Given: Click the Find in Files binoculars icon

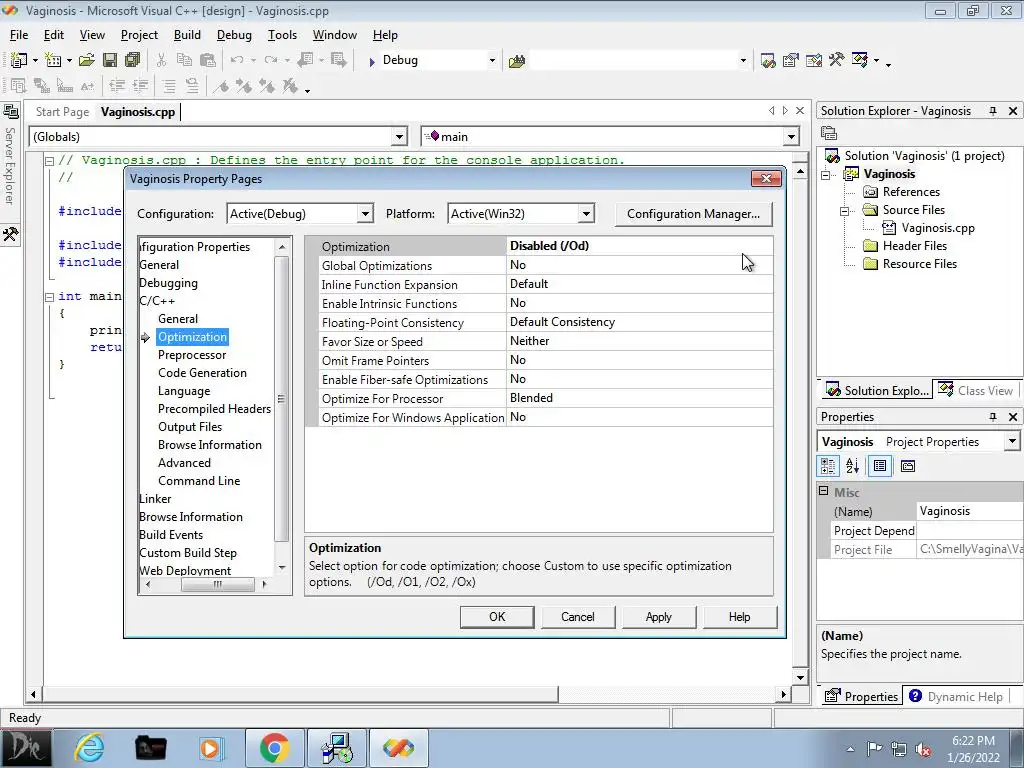Looking at the screenshot, I should [517, 61].
